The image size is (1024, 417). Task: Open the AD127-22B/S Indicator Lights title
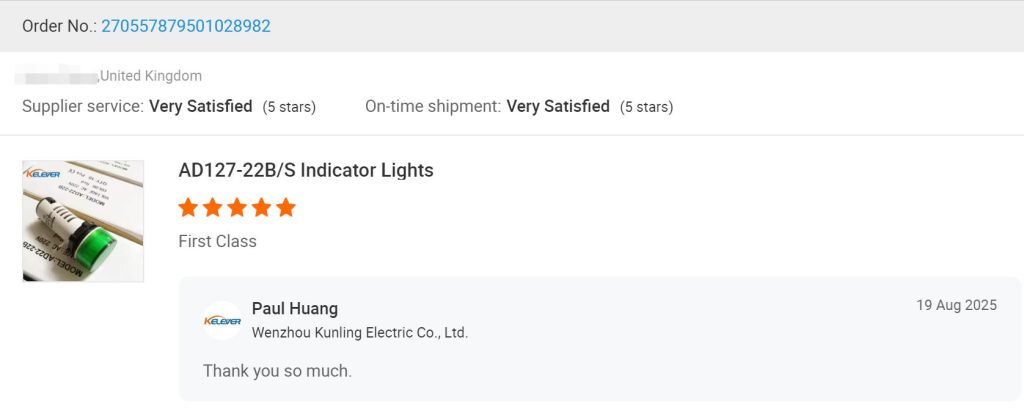306,170
